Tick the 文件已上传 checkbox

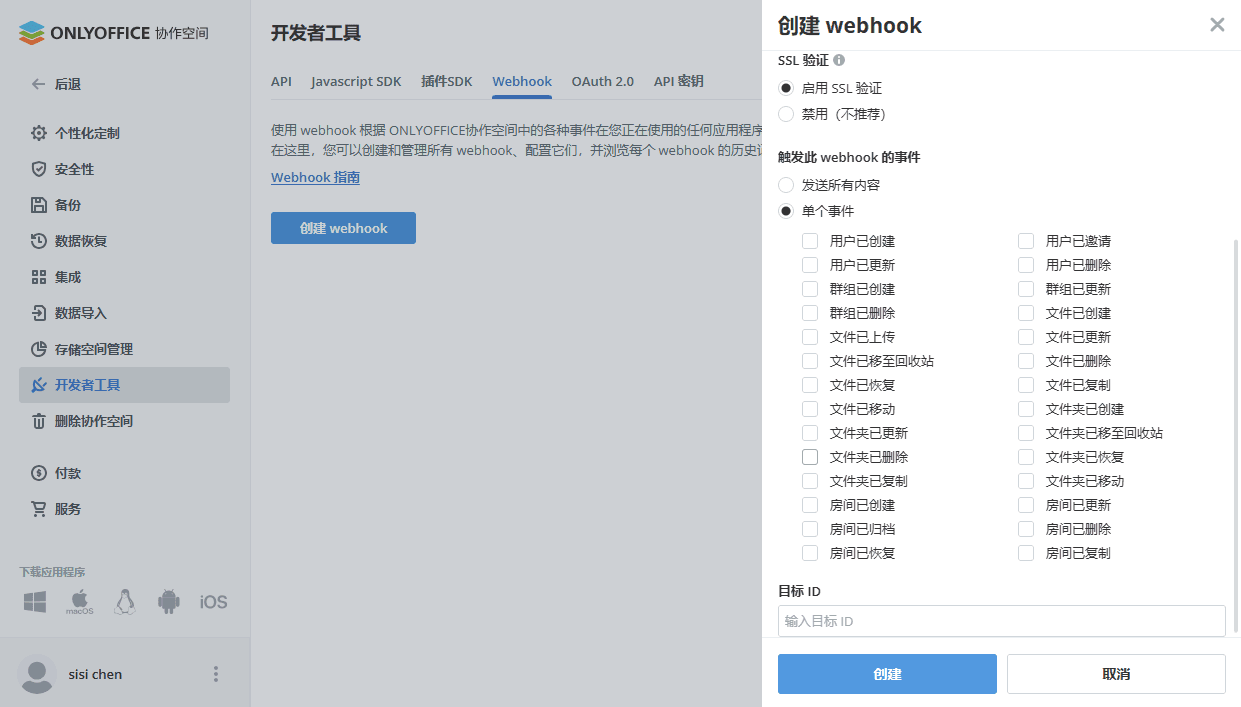(x=810, y=337)
